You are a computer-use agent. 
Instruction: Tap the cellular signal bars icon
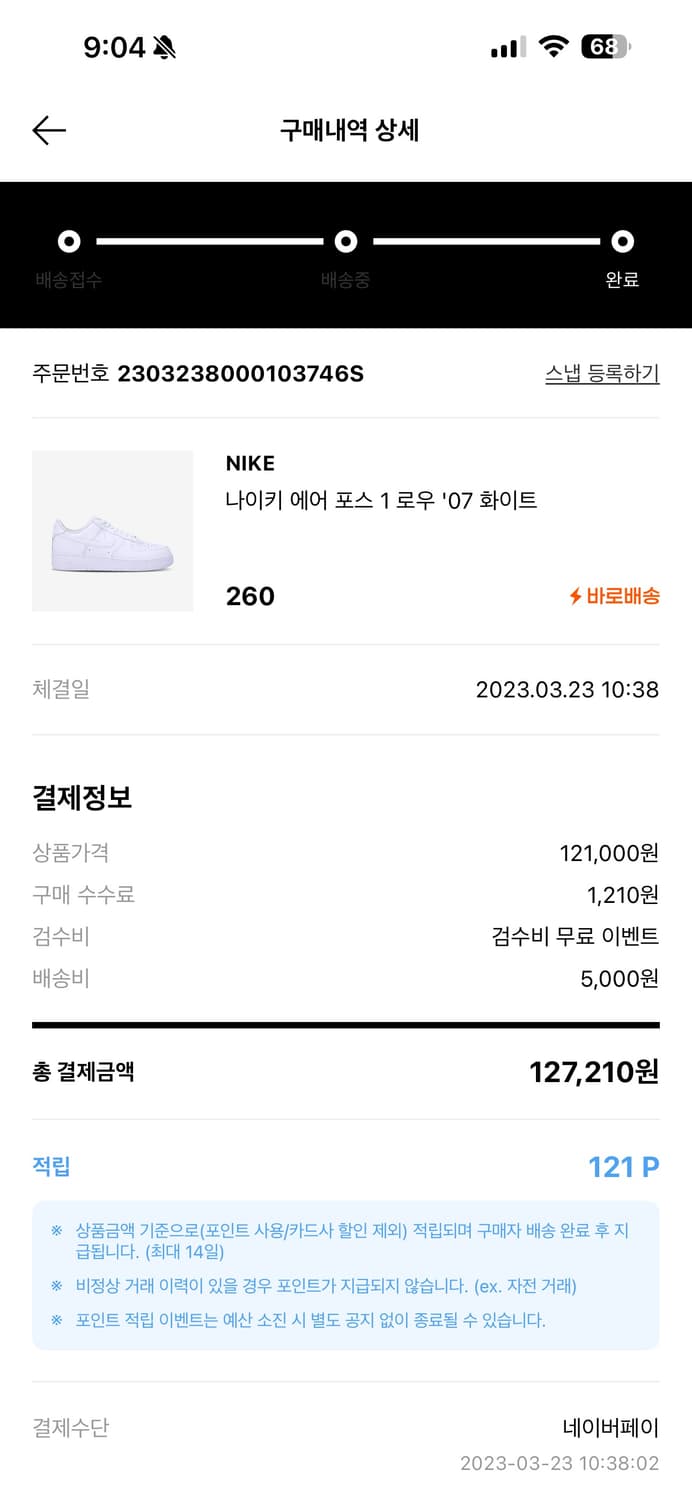pos(508,47)
